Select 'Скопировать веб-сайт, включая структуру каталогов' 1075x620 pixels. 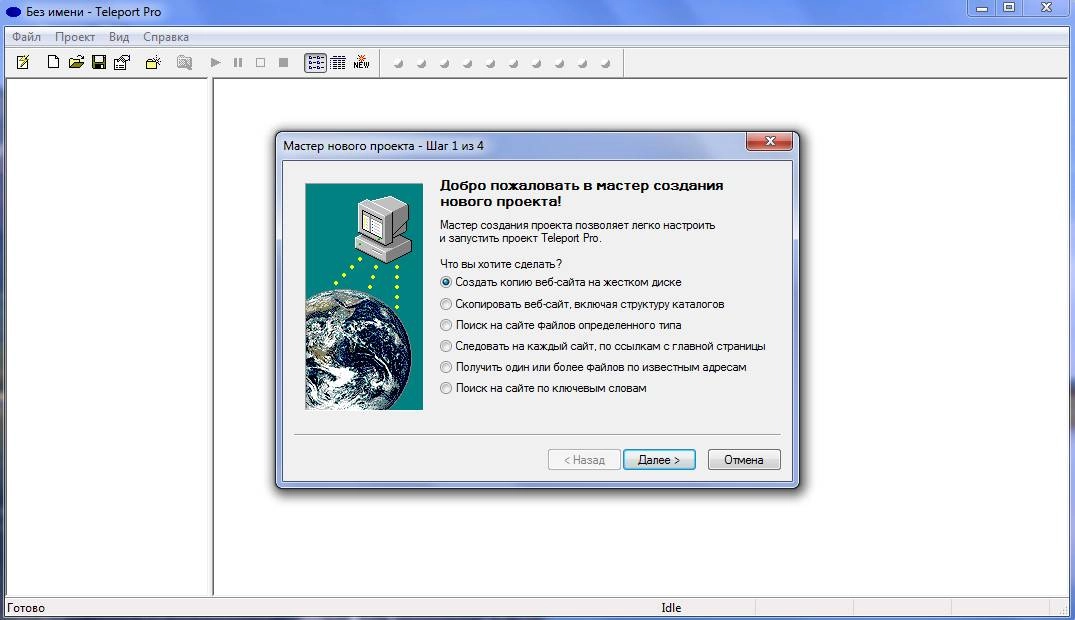point(582,304)
